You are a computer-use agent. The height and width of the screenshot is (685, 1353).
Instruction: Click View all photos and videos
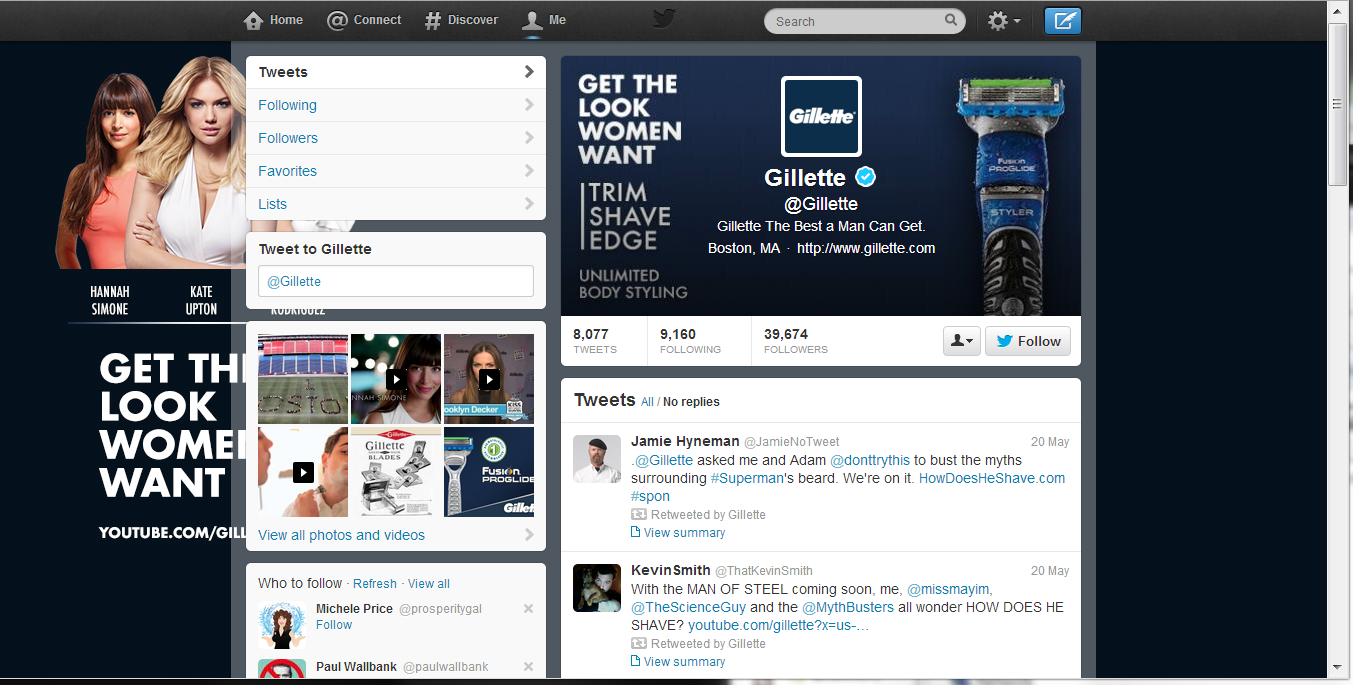coord(341,535)
